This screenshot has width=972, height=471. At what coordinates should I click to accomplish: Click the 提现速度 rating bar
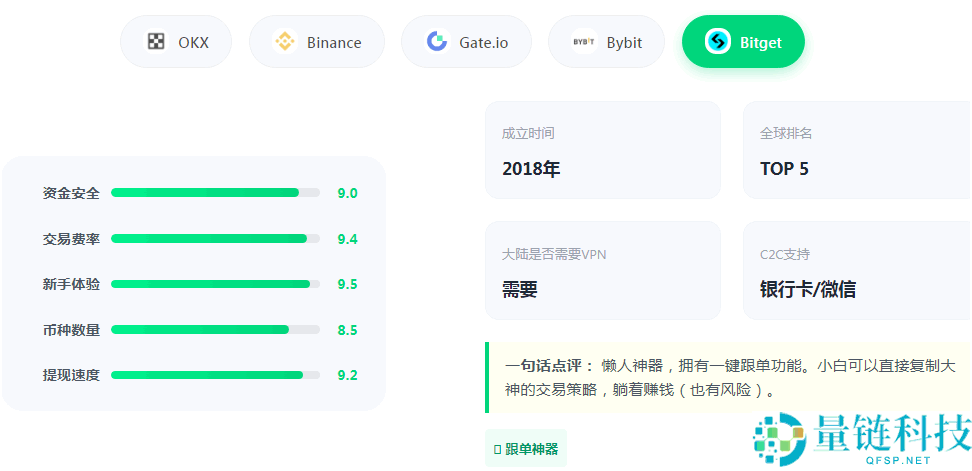[215, 375]
